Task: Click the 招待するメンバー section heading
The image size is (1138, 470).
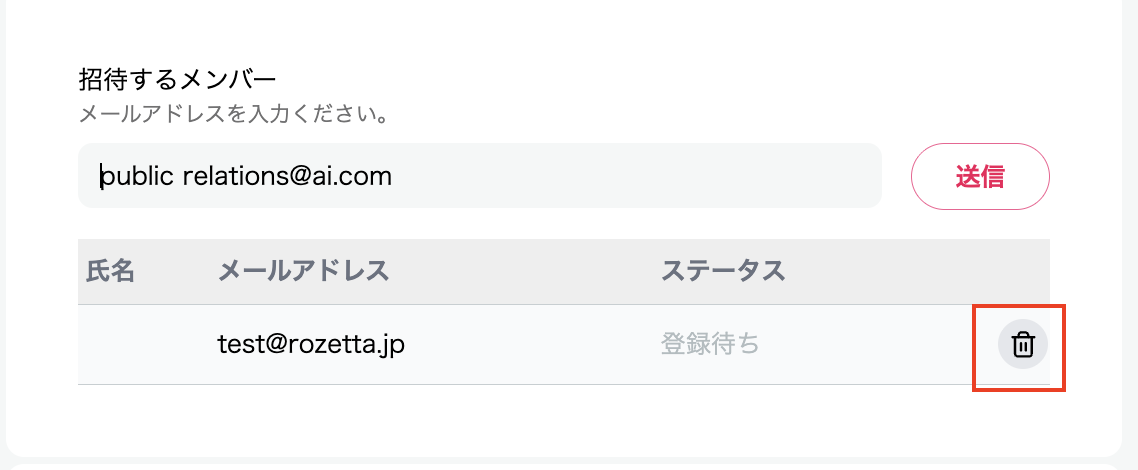Action: (176, 78)
